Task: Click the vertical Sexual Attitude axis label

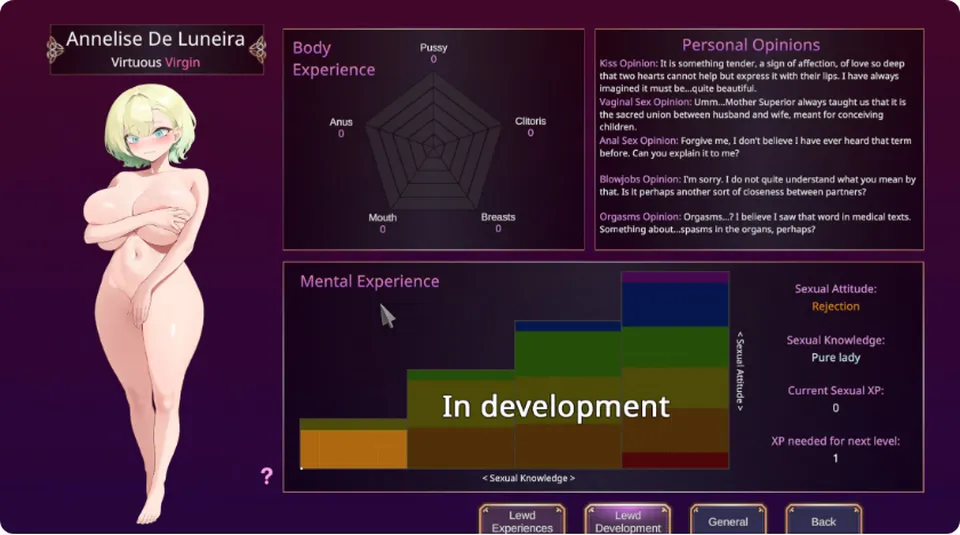Action: coord(740,371)
